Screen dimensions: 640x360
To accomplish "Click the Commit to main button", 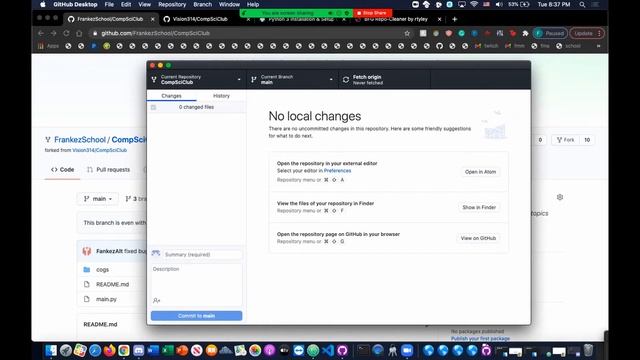I will click(x=196, y=316).
